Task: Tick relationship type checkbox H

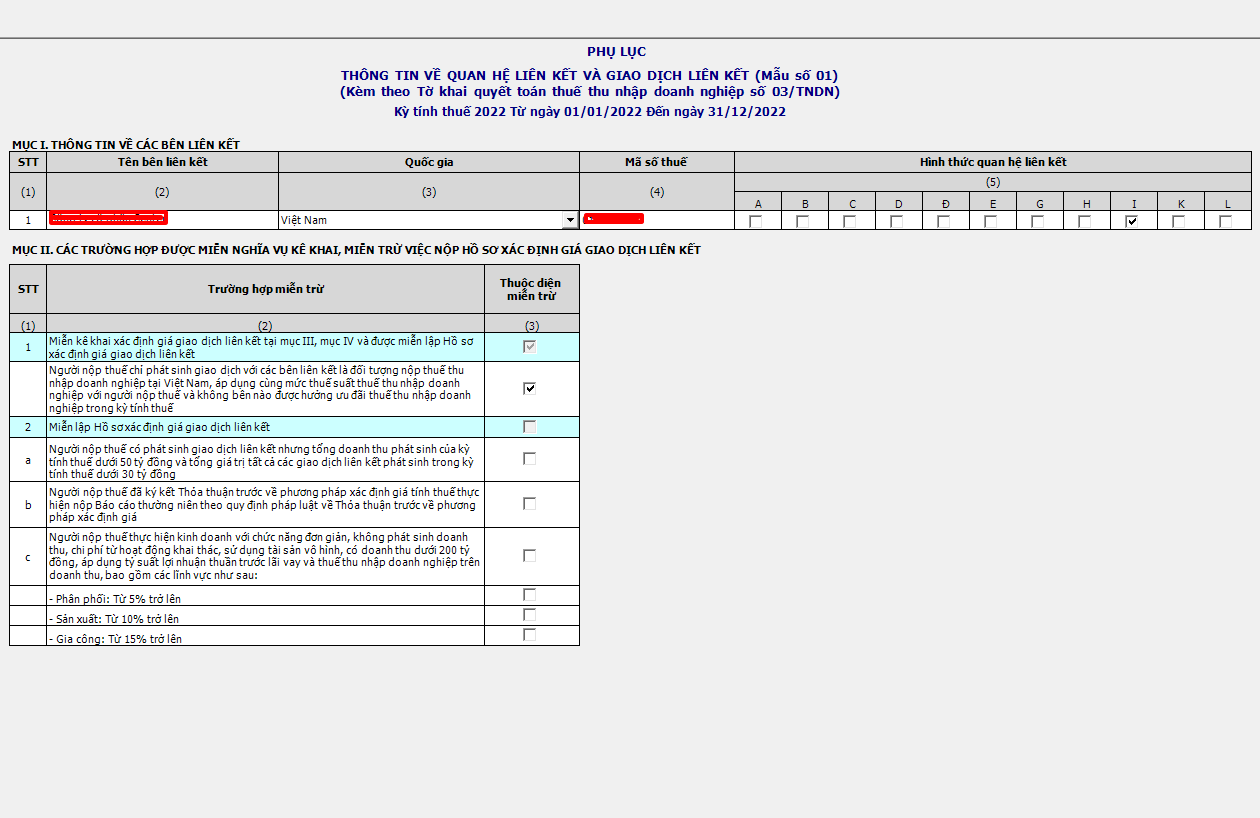Action: pos(1085,222)
